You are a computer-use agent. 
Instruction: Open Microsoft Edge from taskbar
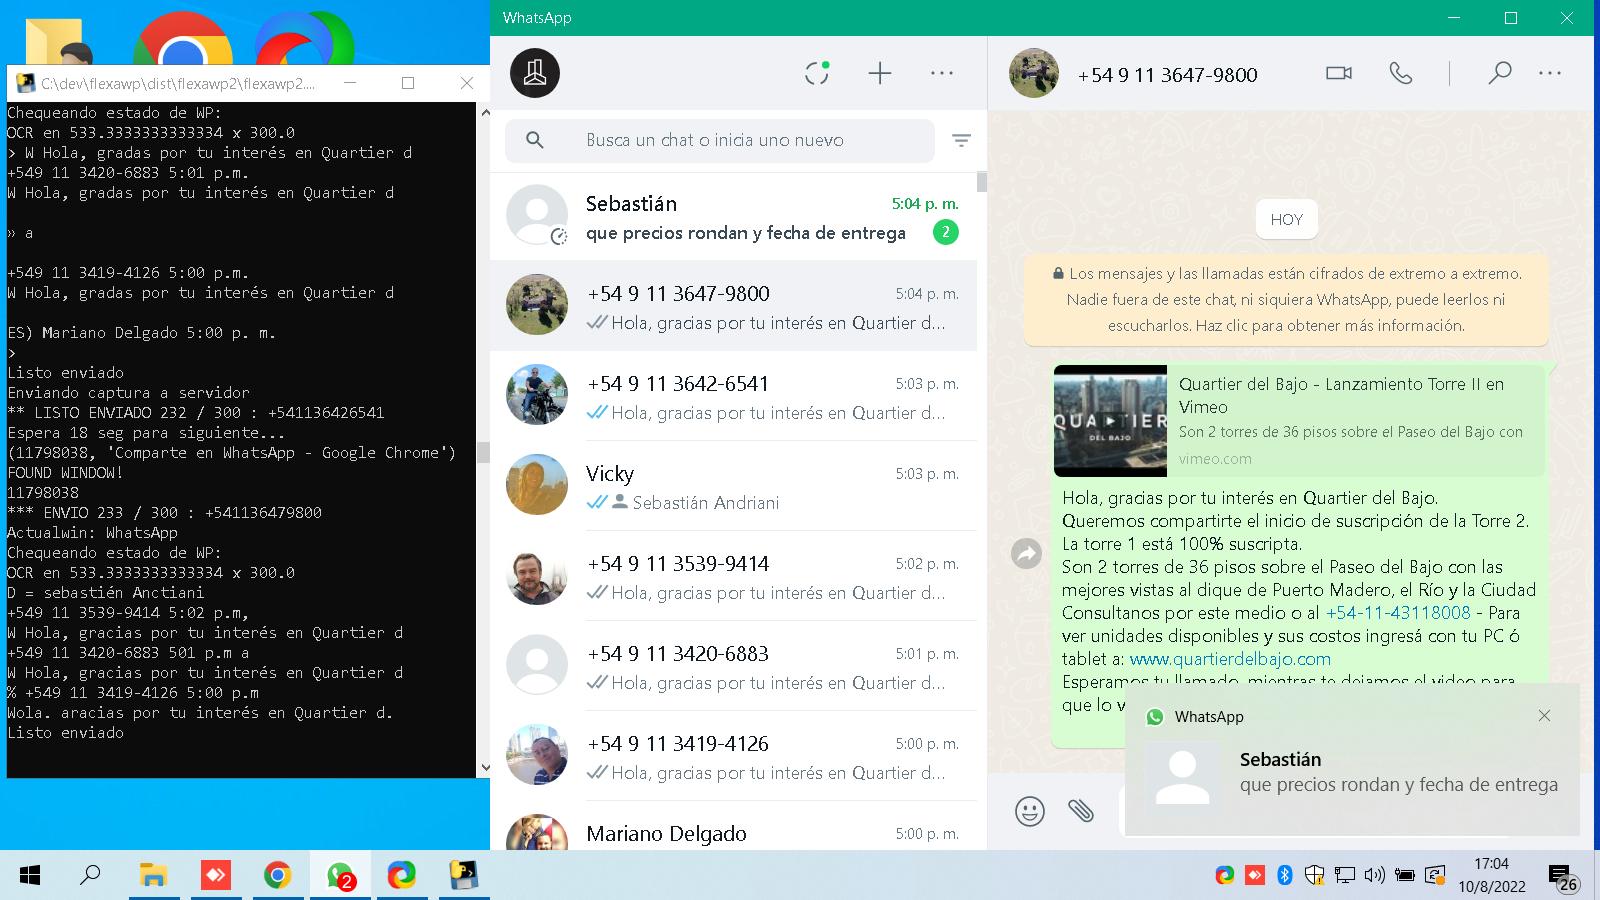[402, 876]
